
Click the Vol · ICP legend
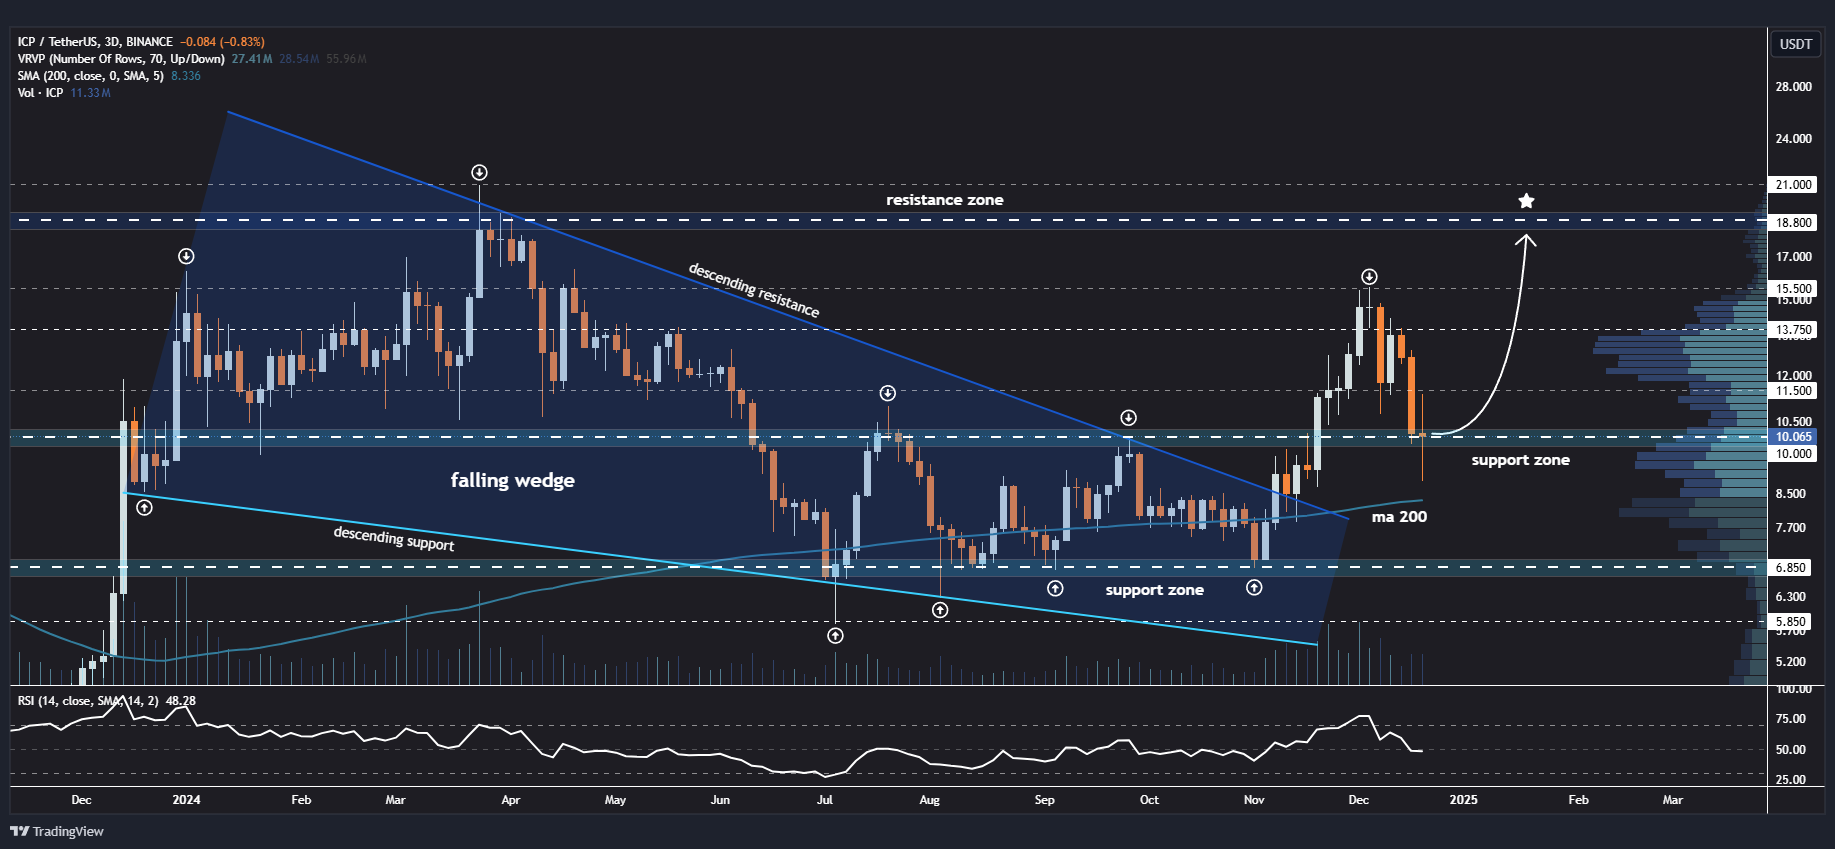coord(40,93)
